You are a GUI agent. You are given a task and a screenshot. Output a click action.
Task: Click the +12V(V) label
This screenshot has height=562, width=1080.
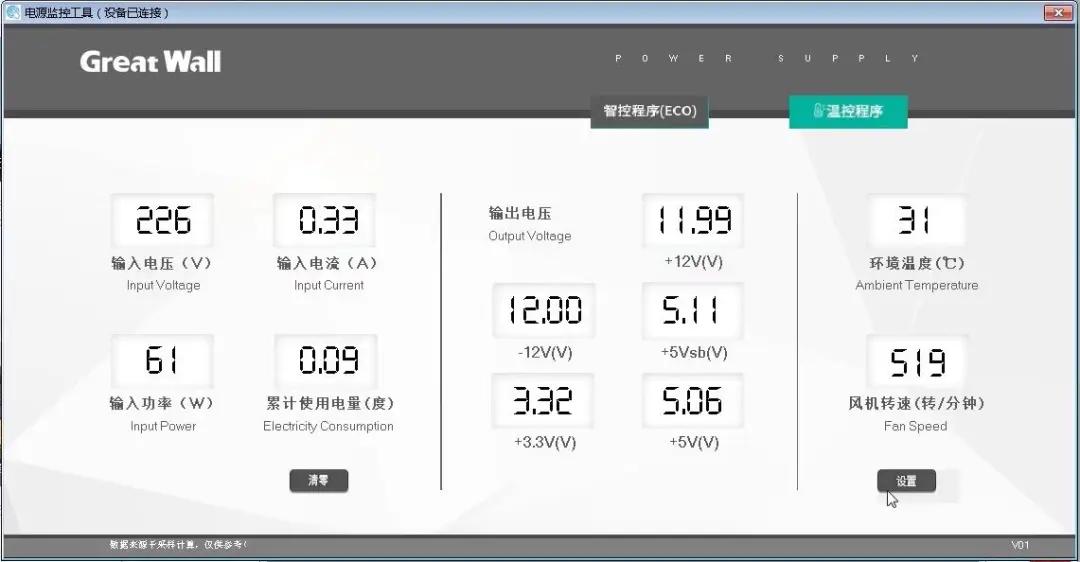(694, 262)
